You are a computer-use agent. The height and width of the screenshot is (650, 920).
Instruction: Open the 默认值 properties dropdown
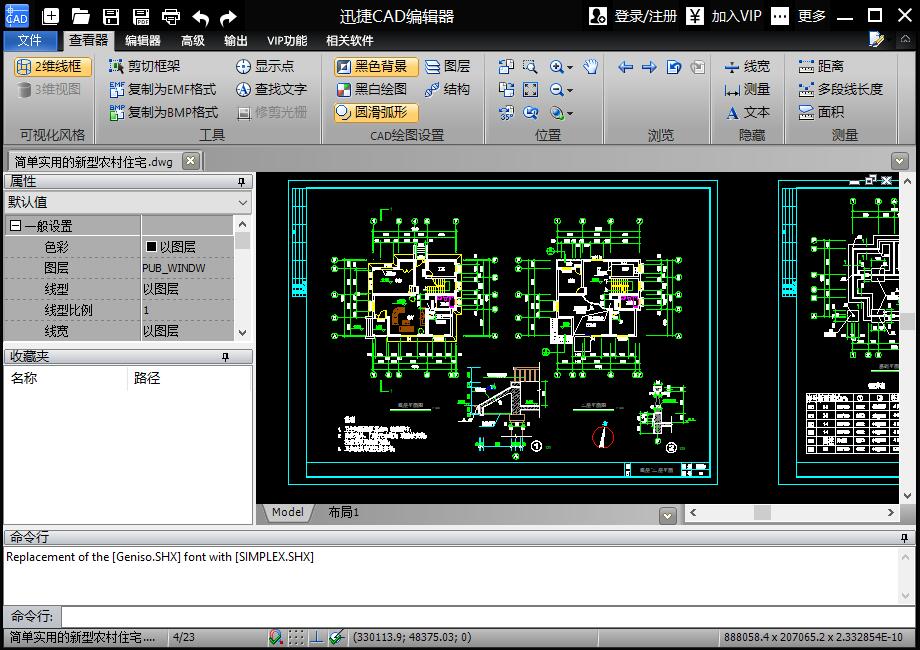click(x=242, y=202)
